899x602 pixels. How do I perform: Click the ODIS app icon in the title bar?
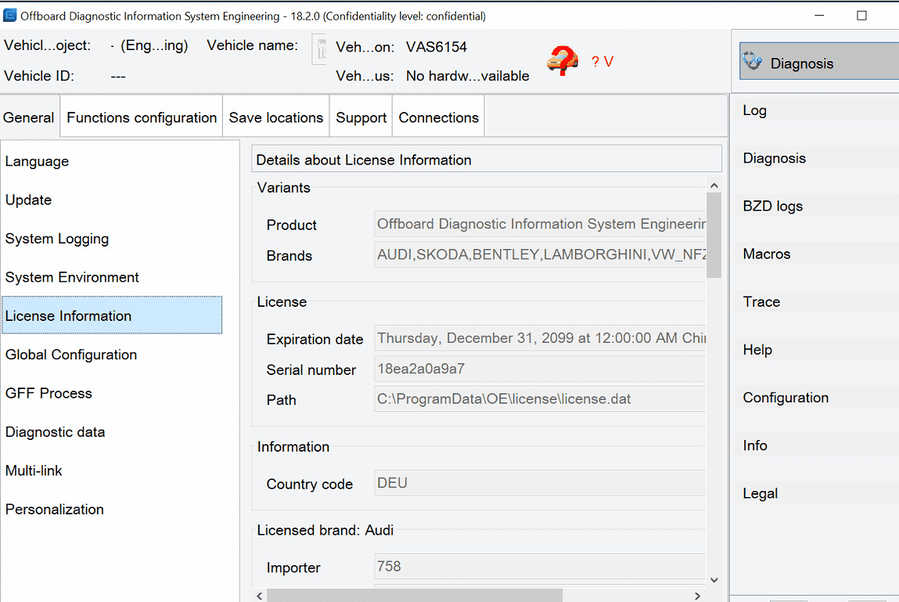(10, 16)
